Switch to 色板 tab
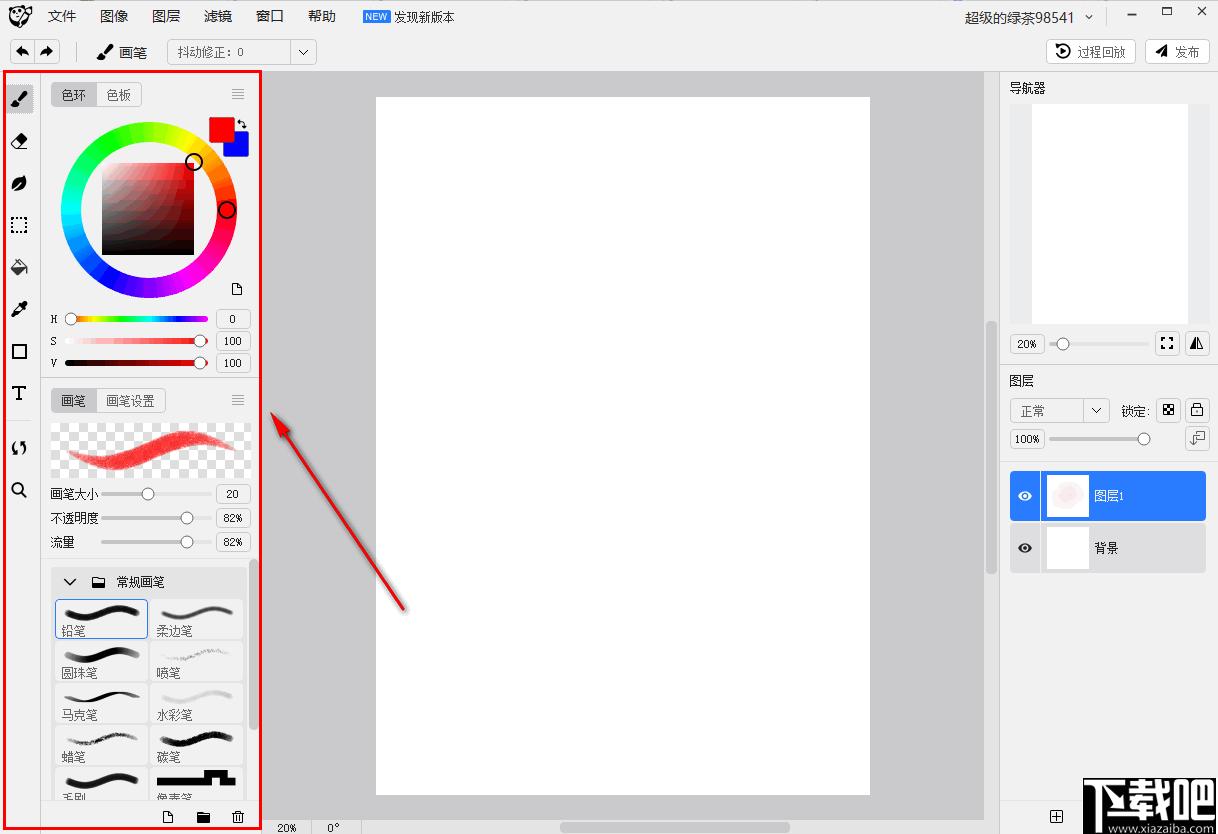1218x834 pixels. tap(119, 95)
